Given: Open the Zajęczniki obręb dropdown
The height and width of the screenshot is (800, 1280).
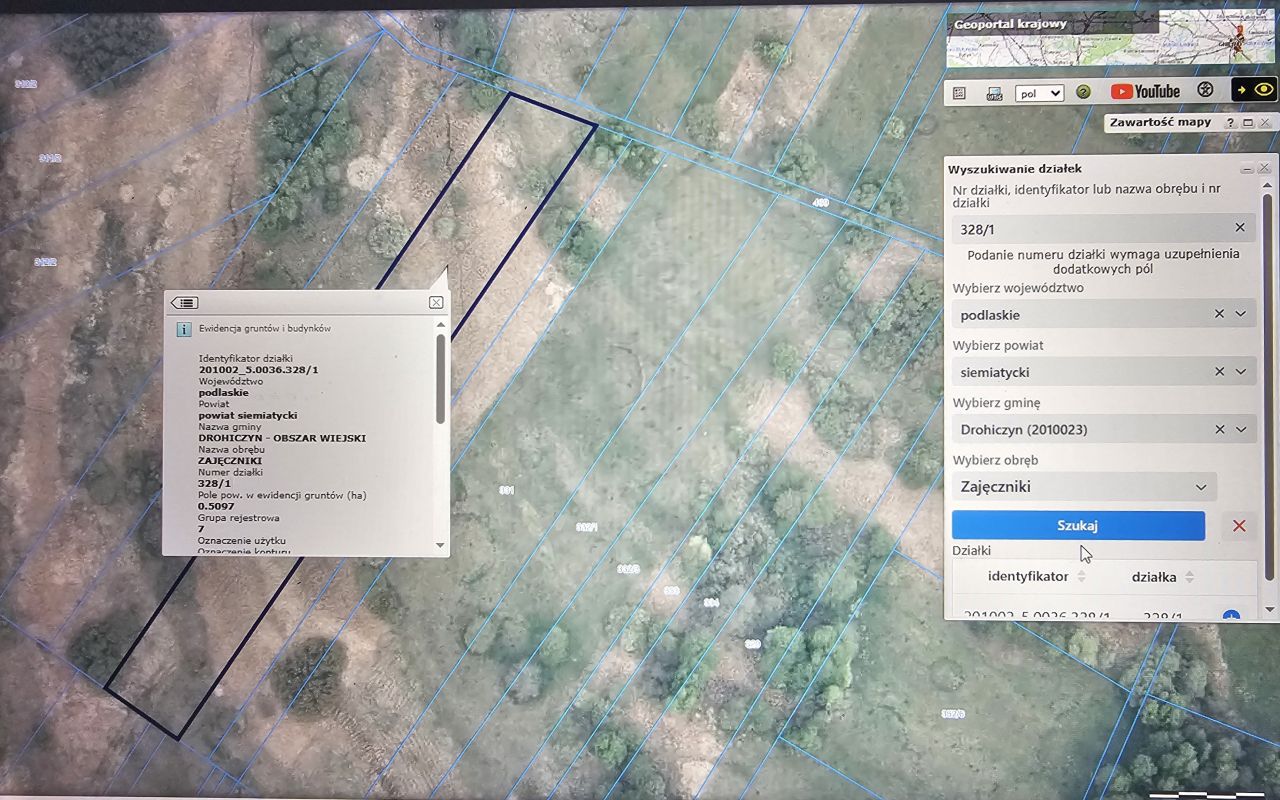Looking at the screenshot, I should pos(1084,487).
